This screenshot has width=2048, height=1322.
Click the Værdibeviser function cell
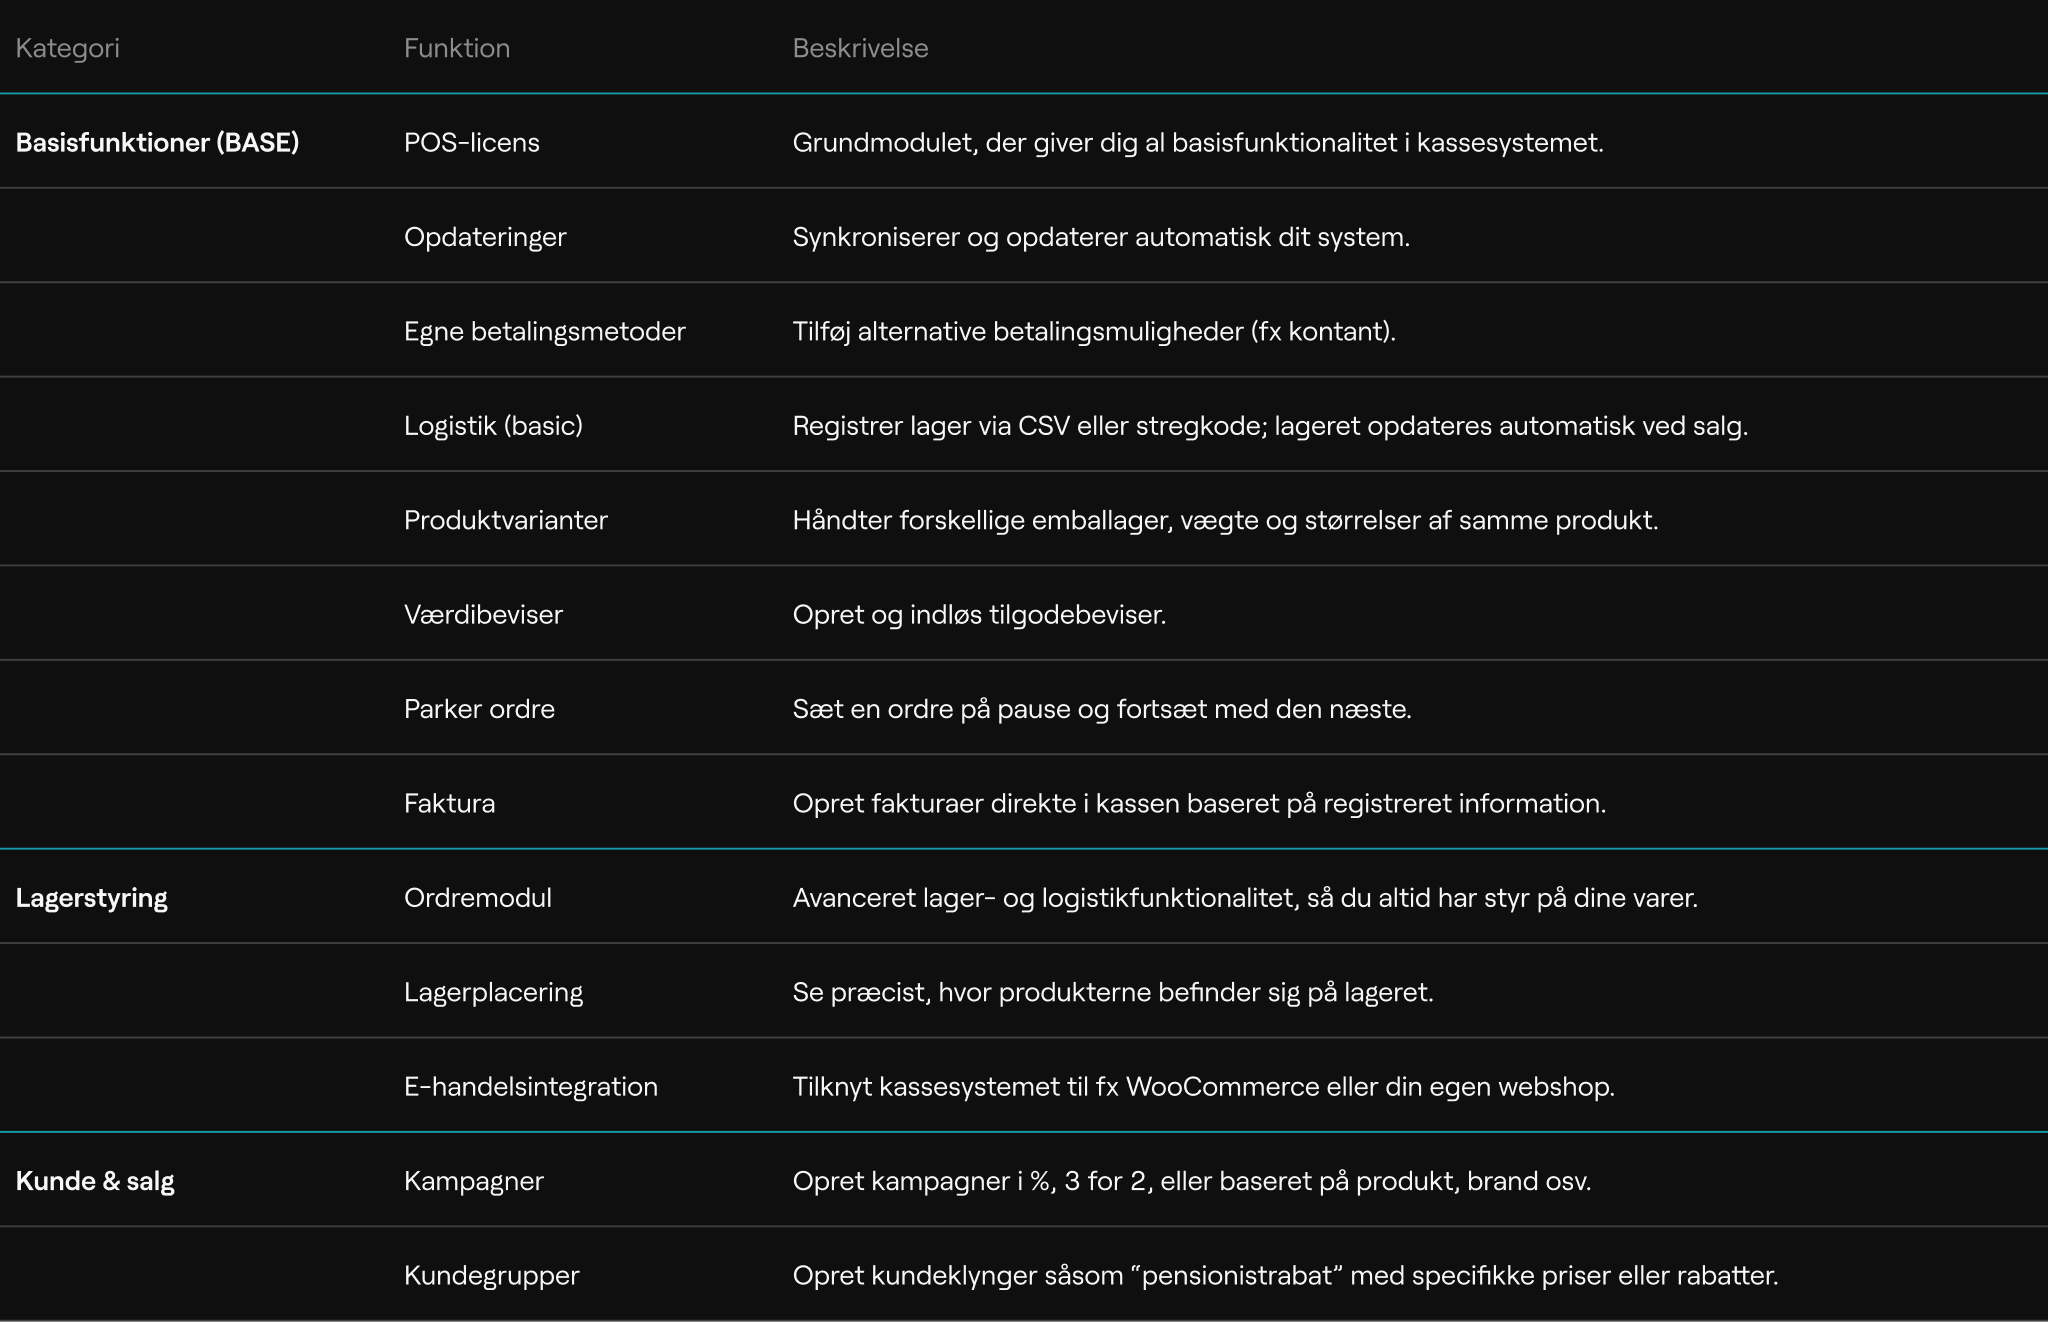click(x=483, y=614)
